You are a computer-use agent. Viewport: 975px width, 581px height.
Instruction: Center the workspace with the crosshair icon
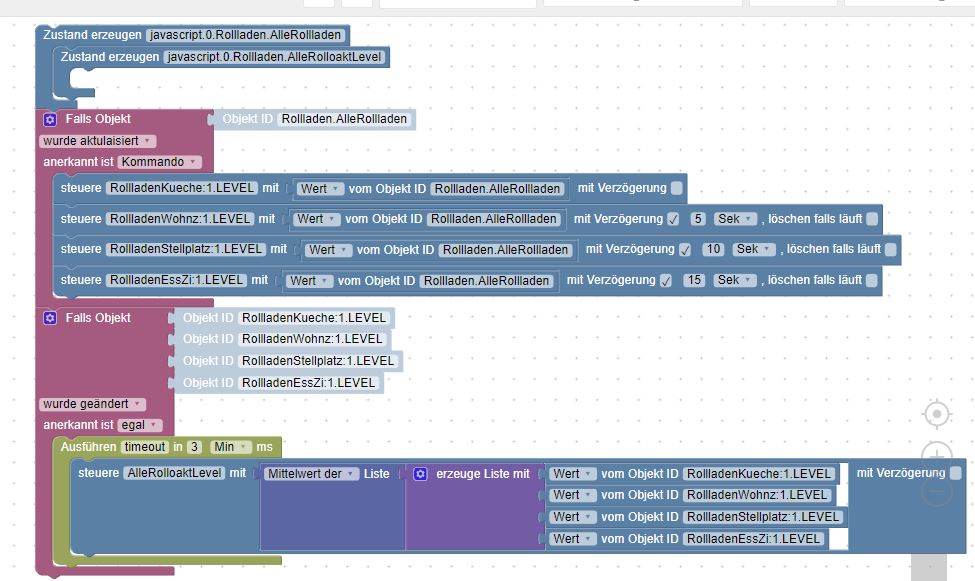[x=936, y=414]
